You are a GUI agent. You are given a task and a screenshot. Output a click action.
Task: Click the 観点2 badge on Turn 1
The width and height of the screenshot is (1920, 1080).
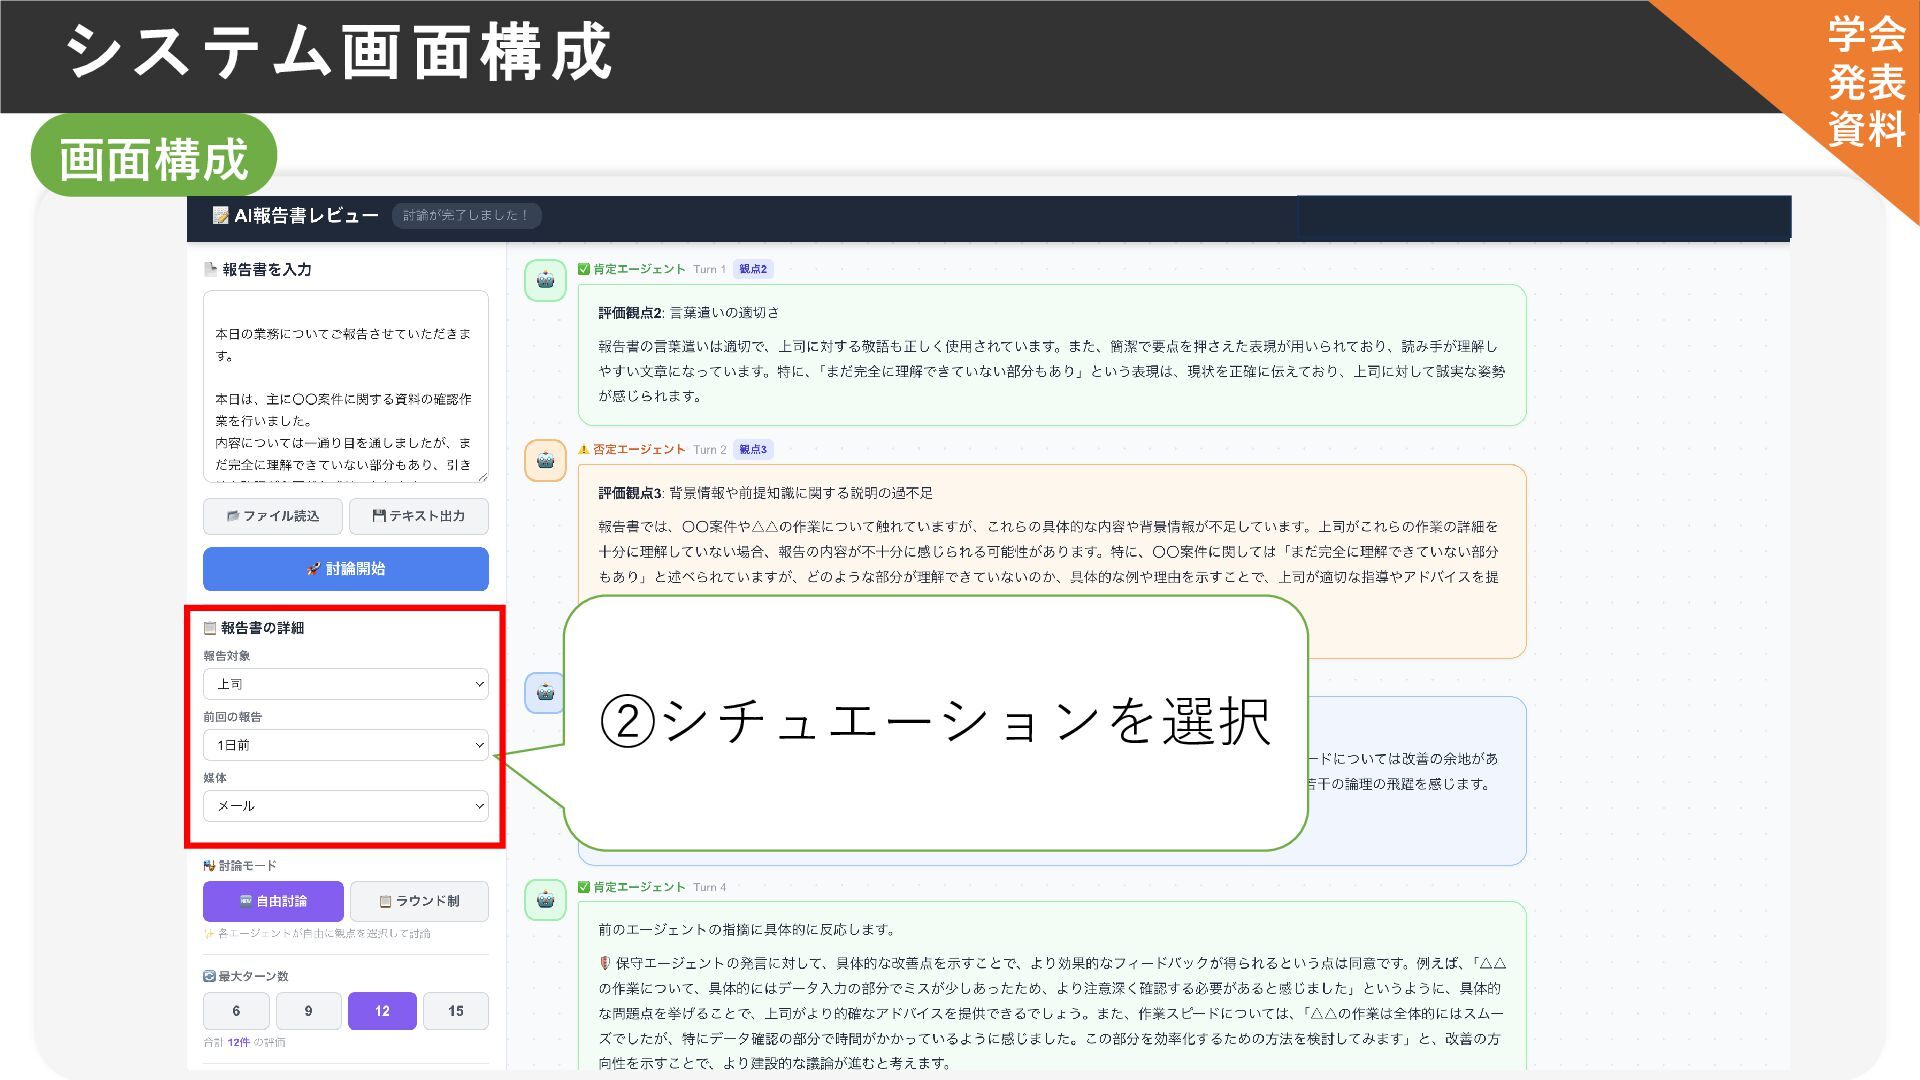tap(753, 269)
